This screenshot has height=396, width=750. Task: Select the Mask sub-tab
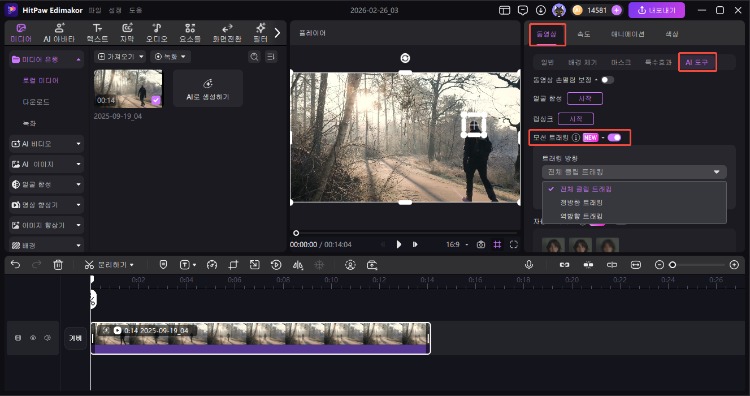[x=621, y=62]
